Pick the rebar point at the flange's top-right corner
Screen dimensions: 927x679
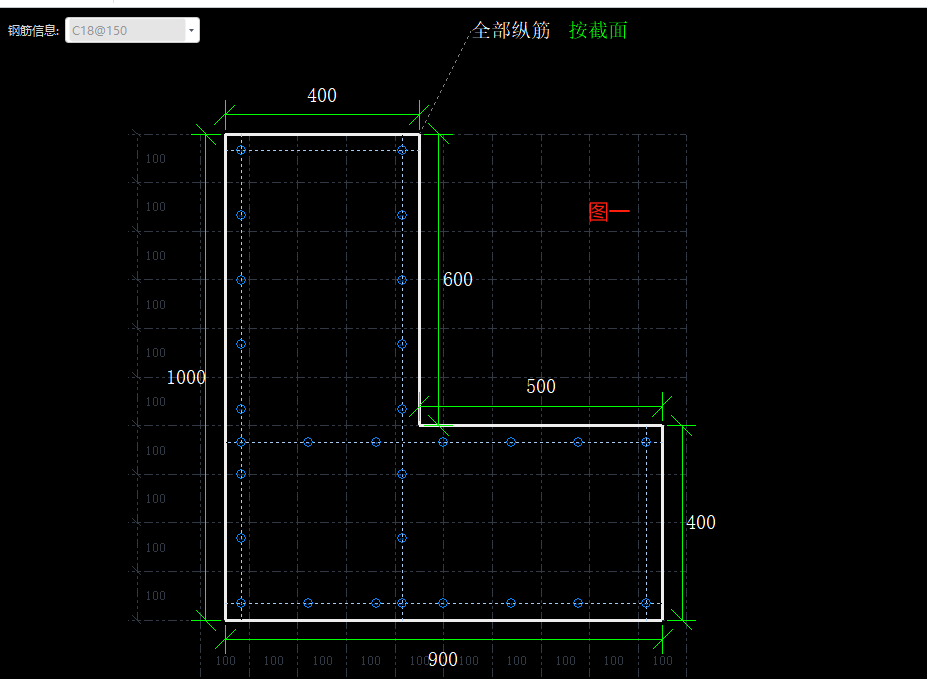coord(646,442)
